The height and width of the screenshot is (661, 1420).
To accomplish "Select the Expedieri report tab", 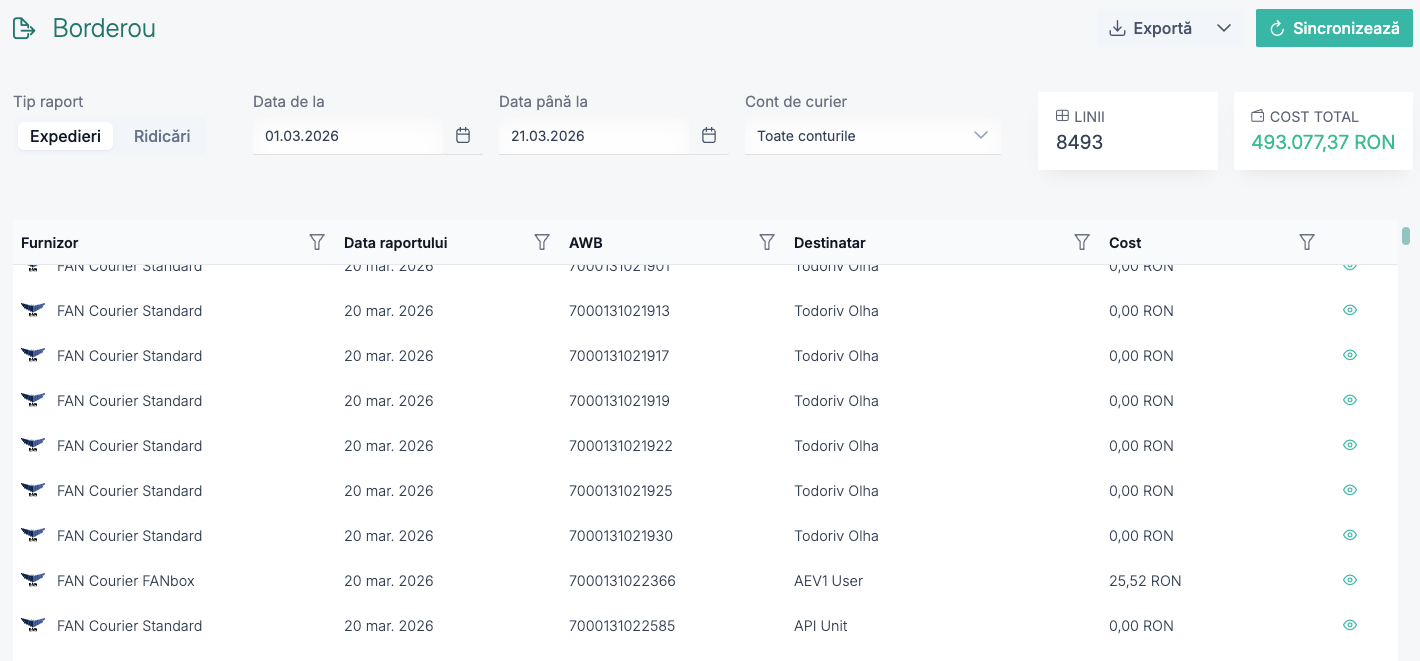I will (65, 135).
